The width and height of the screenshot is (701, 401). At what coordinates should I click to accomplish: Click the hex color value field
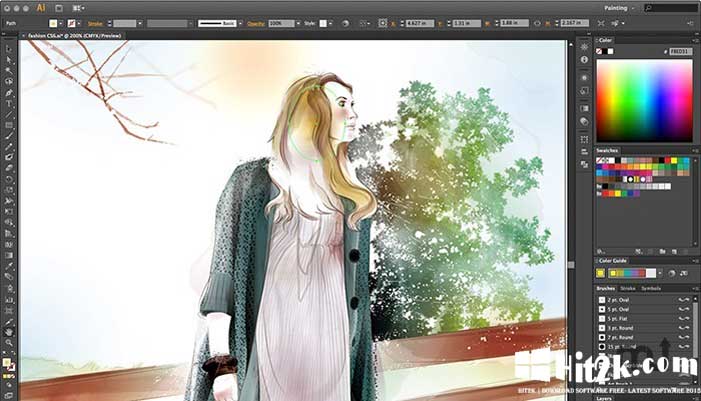(680, 51)
